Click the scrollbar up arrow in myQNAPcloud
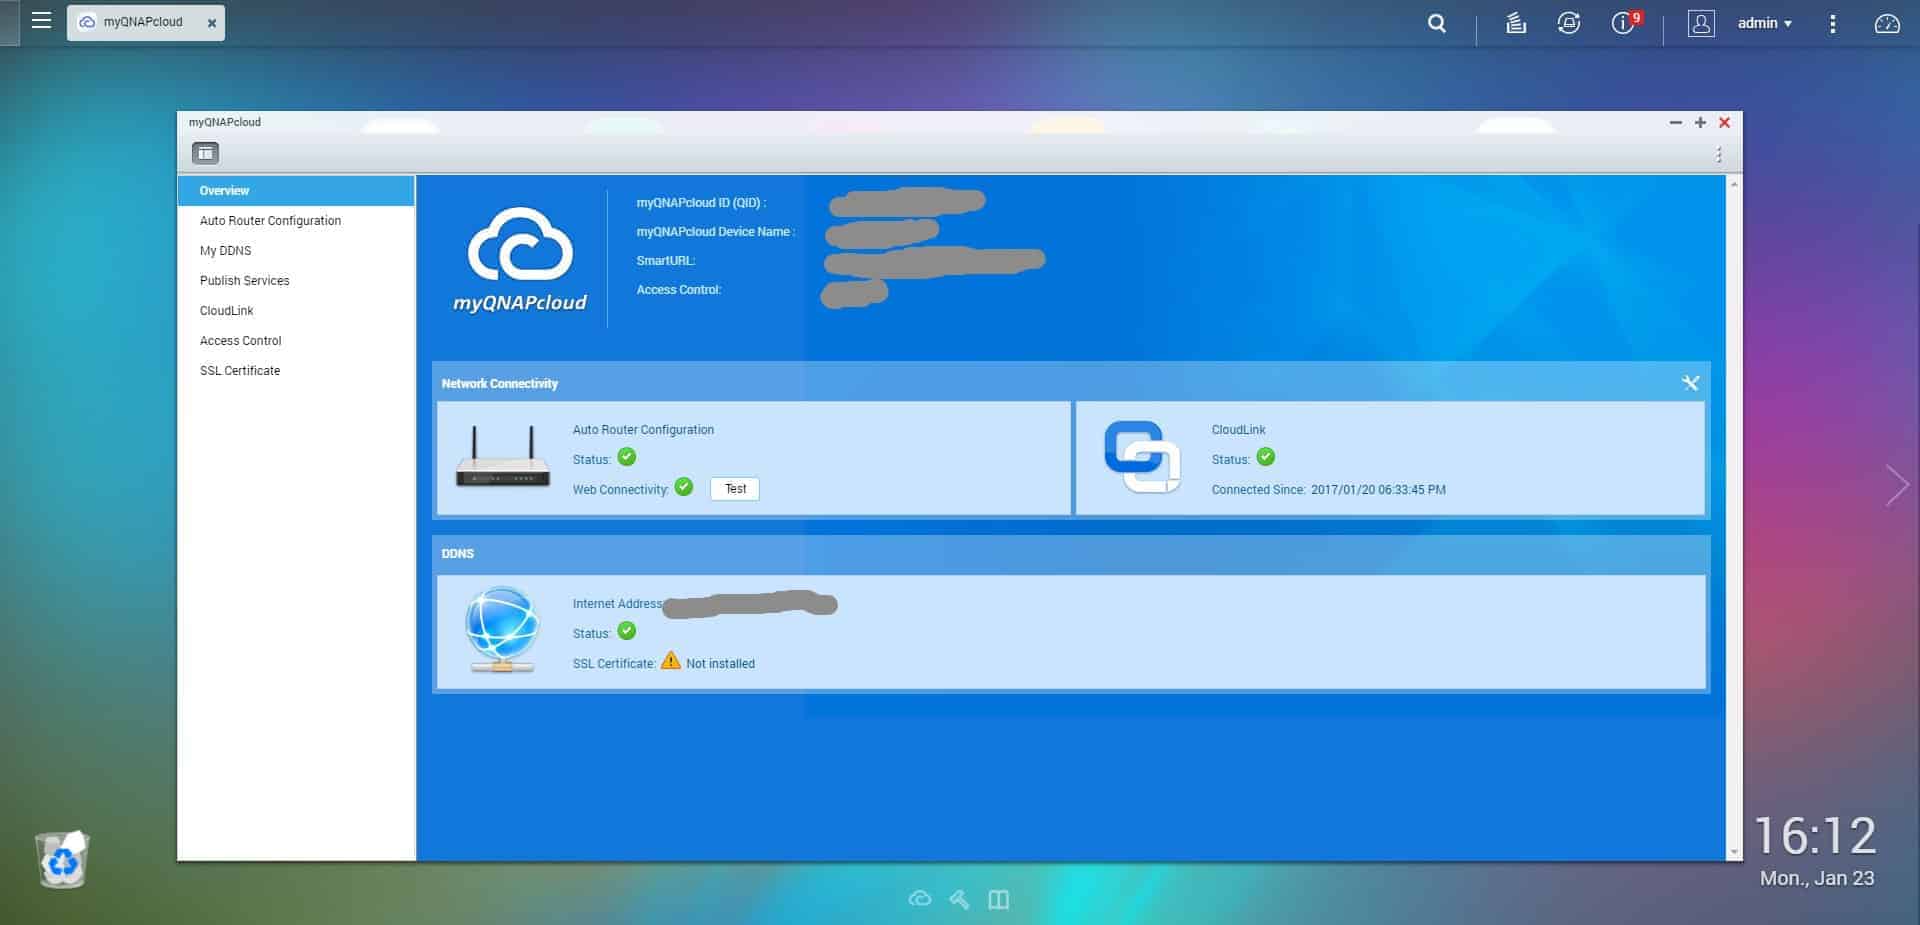Image resolution: width=1920 pixels, height=925 pixels. pyautogui.click(x=1734, y=184)
